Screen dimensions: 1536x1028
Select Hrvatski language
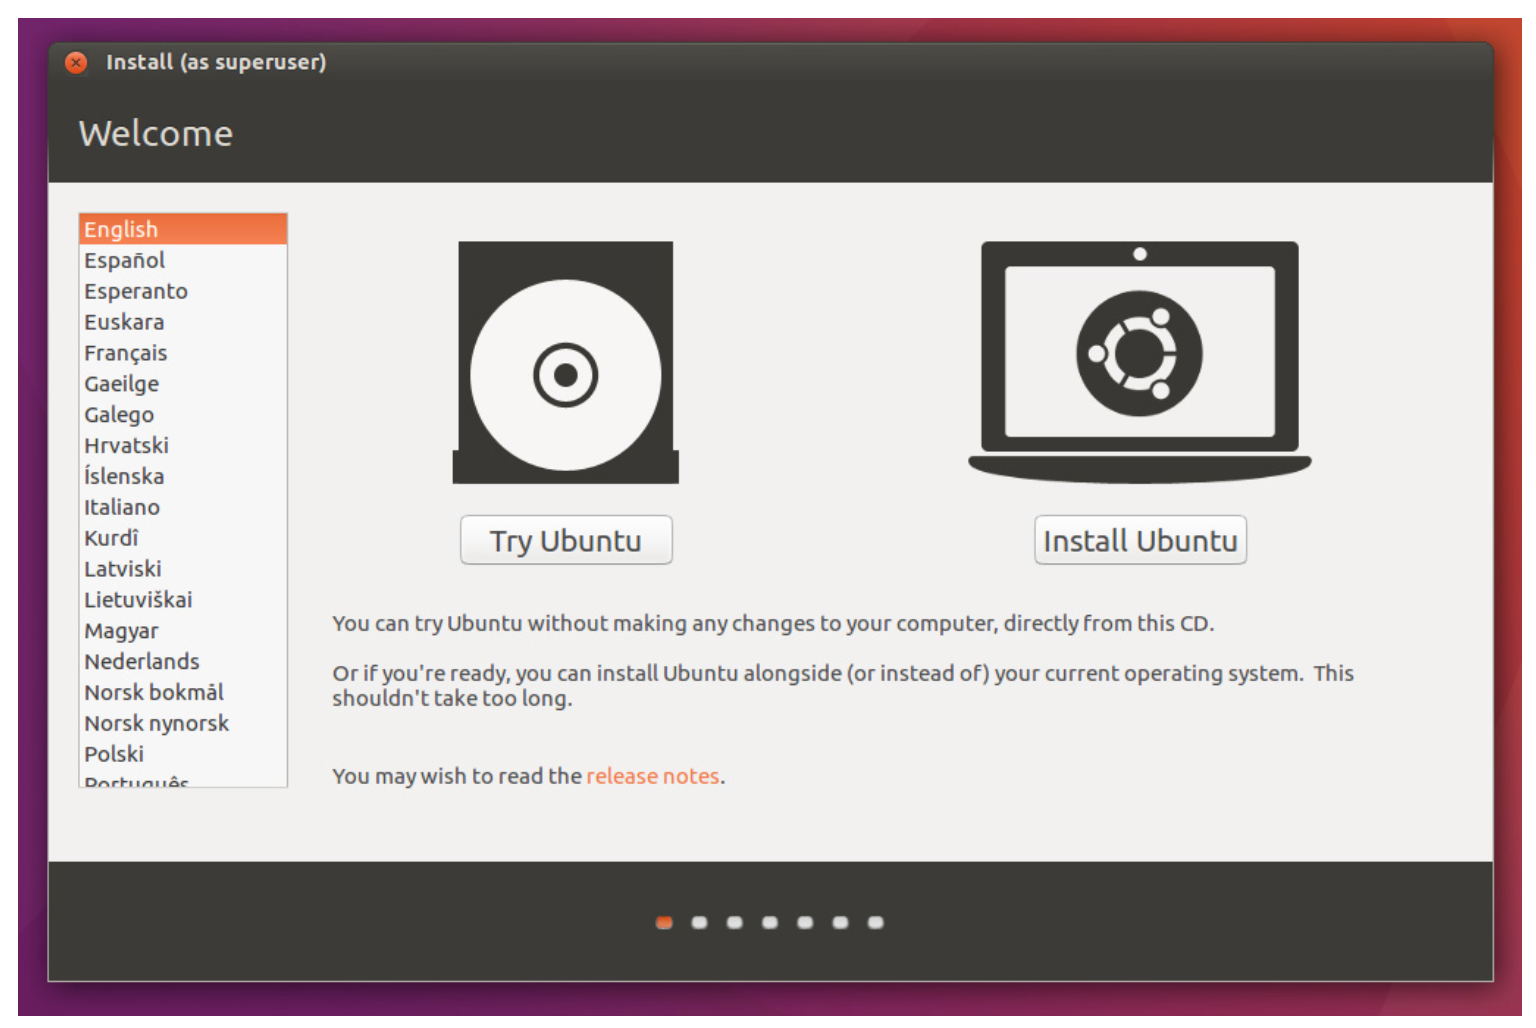[x=183, y=445]
